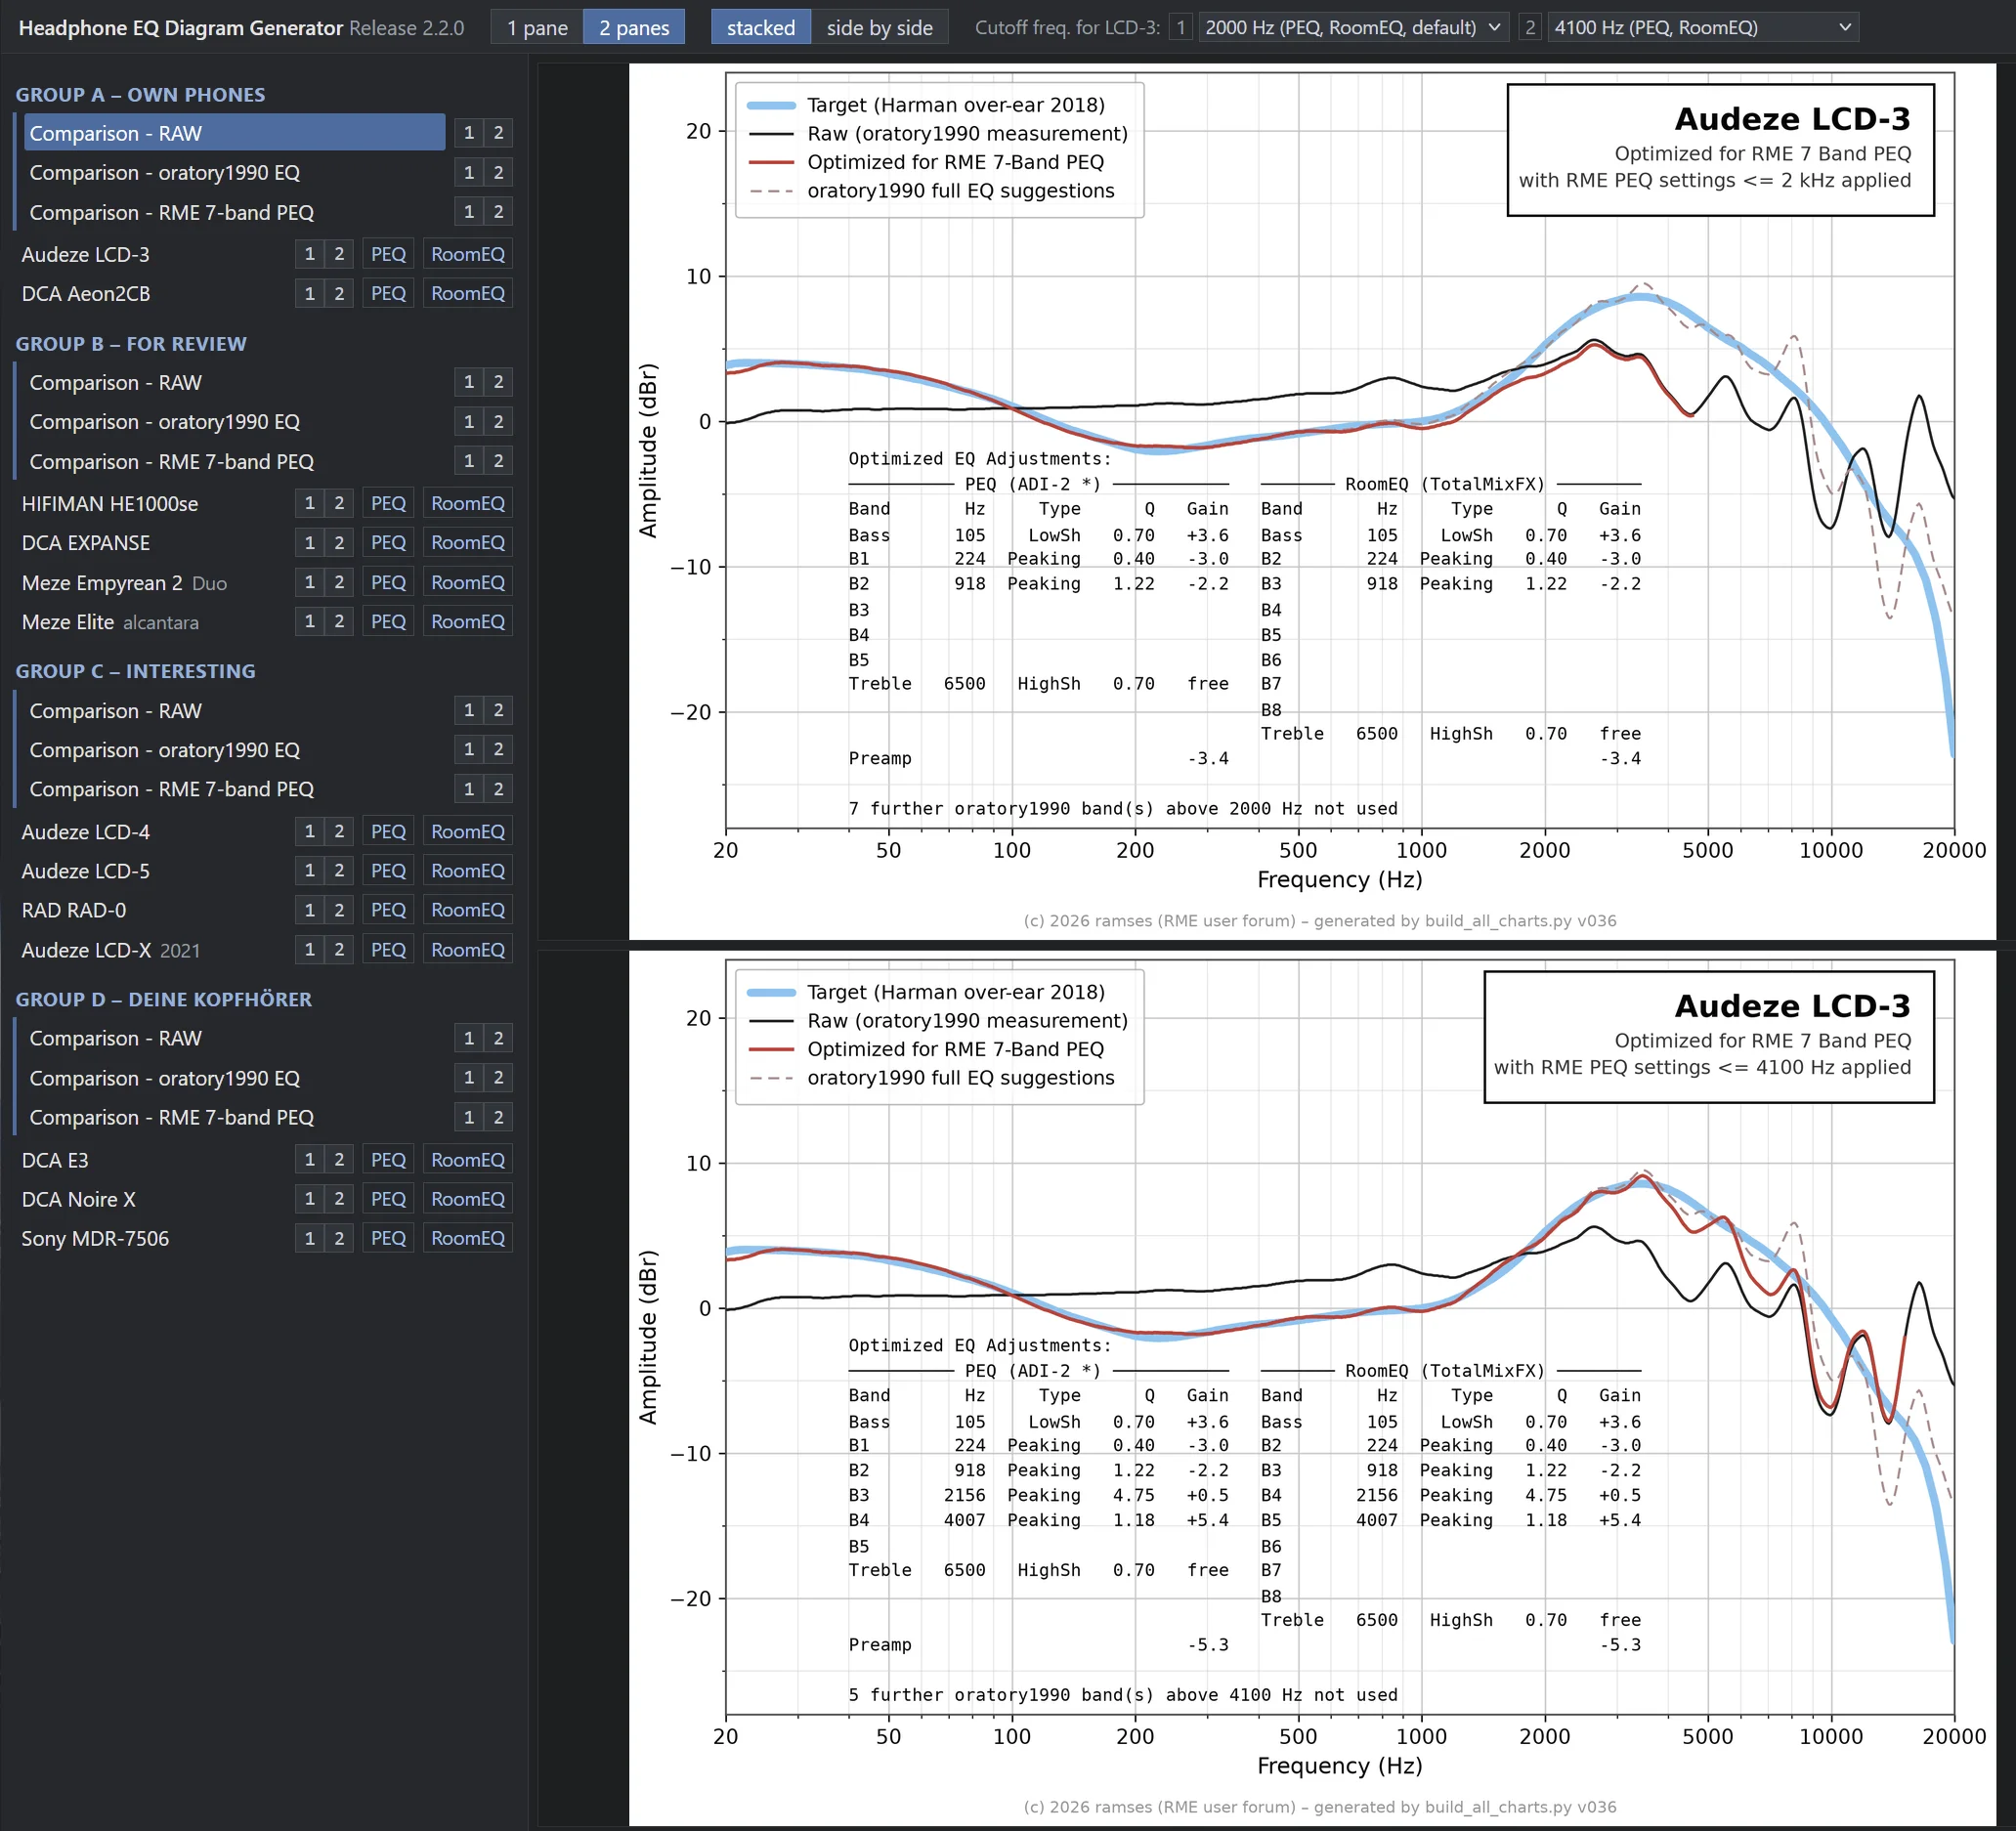
Task: Select Group C Comparison - RME 7-band PEQ
Action: click(234, 789)
